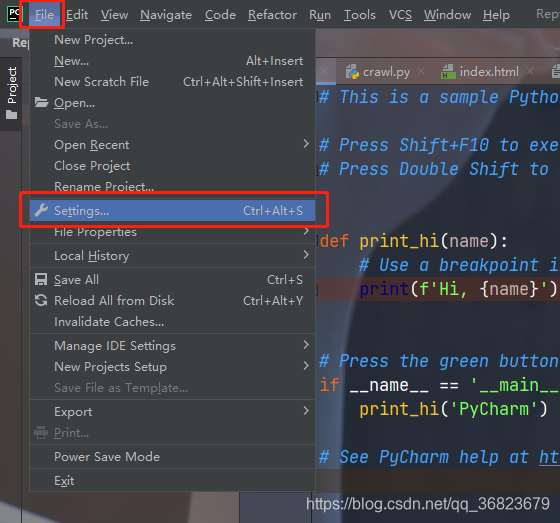Click the reload arrows icon for Reload All

(x=41, y=300)
